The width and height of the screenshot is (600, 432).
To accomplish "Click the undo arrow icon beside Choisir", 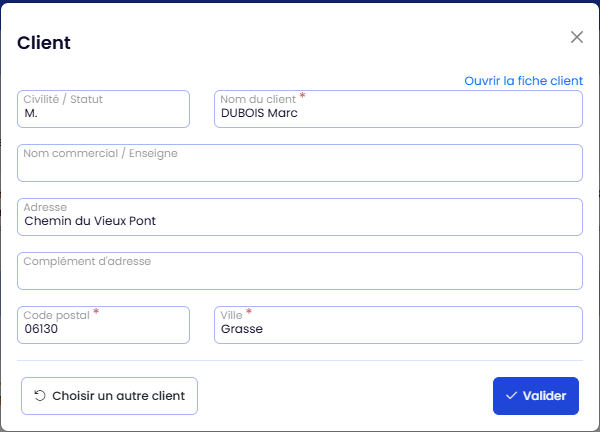I will [40, 396].
